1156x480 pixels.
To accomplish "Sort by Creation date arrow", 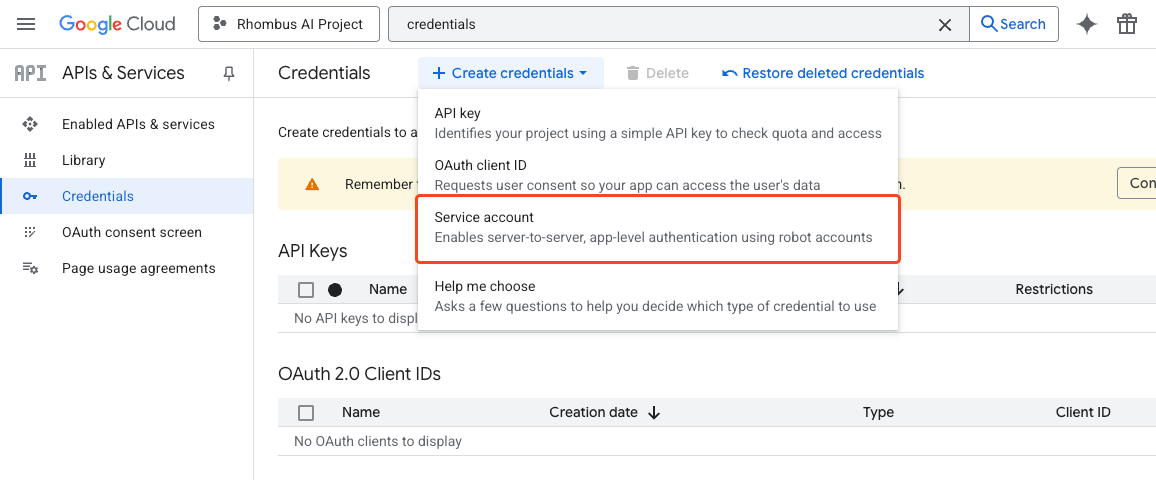I will pos(654,413).
